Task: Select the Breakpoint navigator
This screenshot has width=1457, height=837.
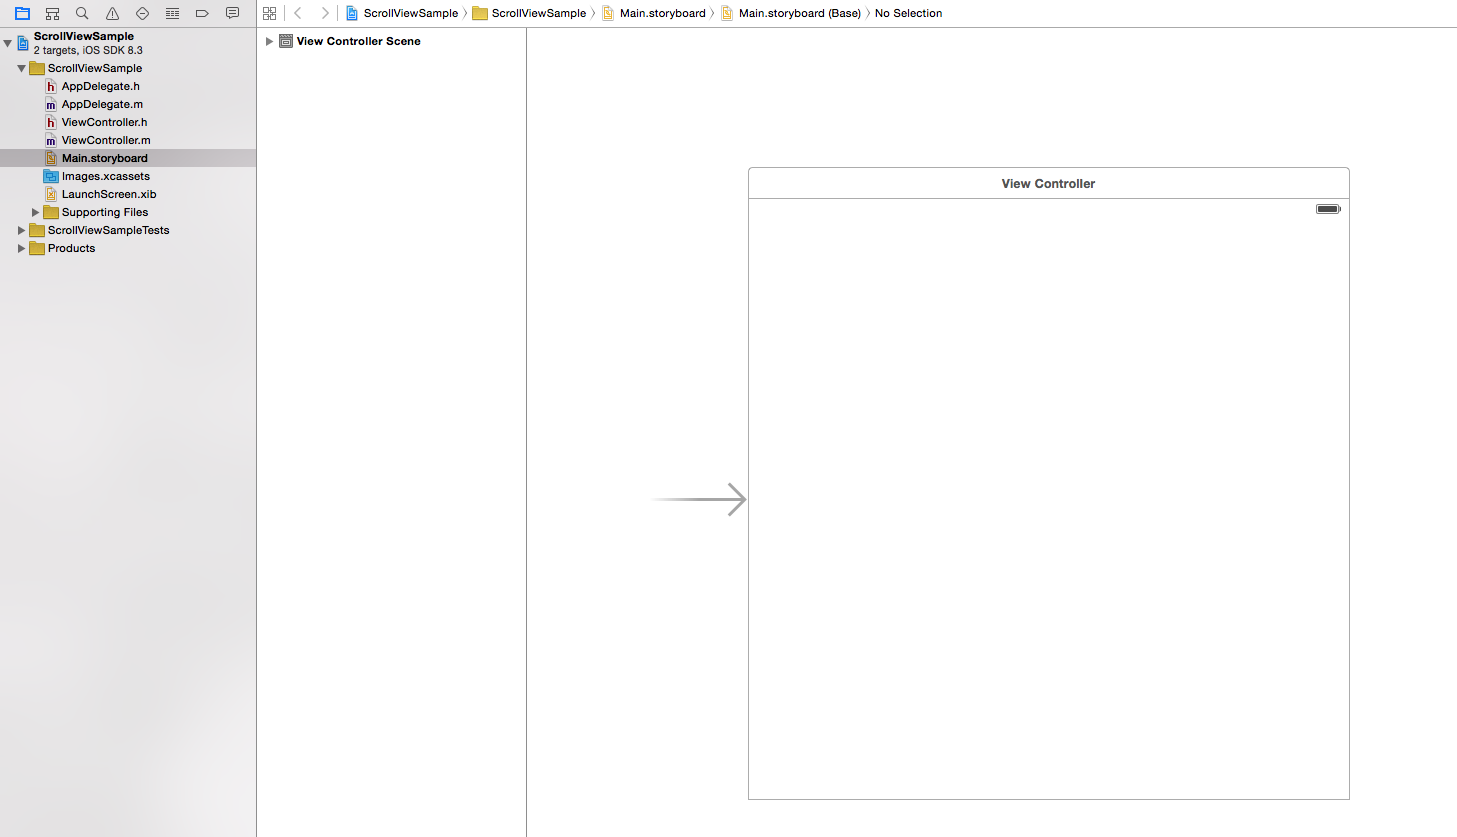Action: pyautogui.click(x=201, y=13)
